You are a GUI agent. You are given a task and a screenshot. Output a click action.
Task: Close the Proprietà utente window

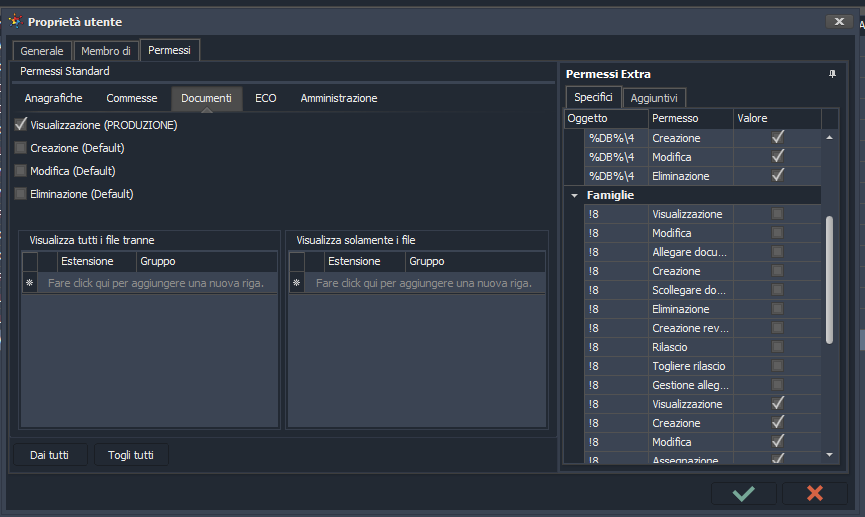click(837, 21)
